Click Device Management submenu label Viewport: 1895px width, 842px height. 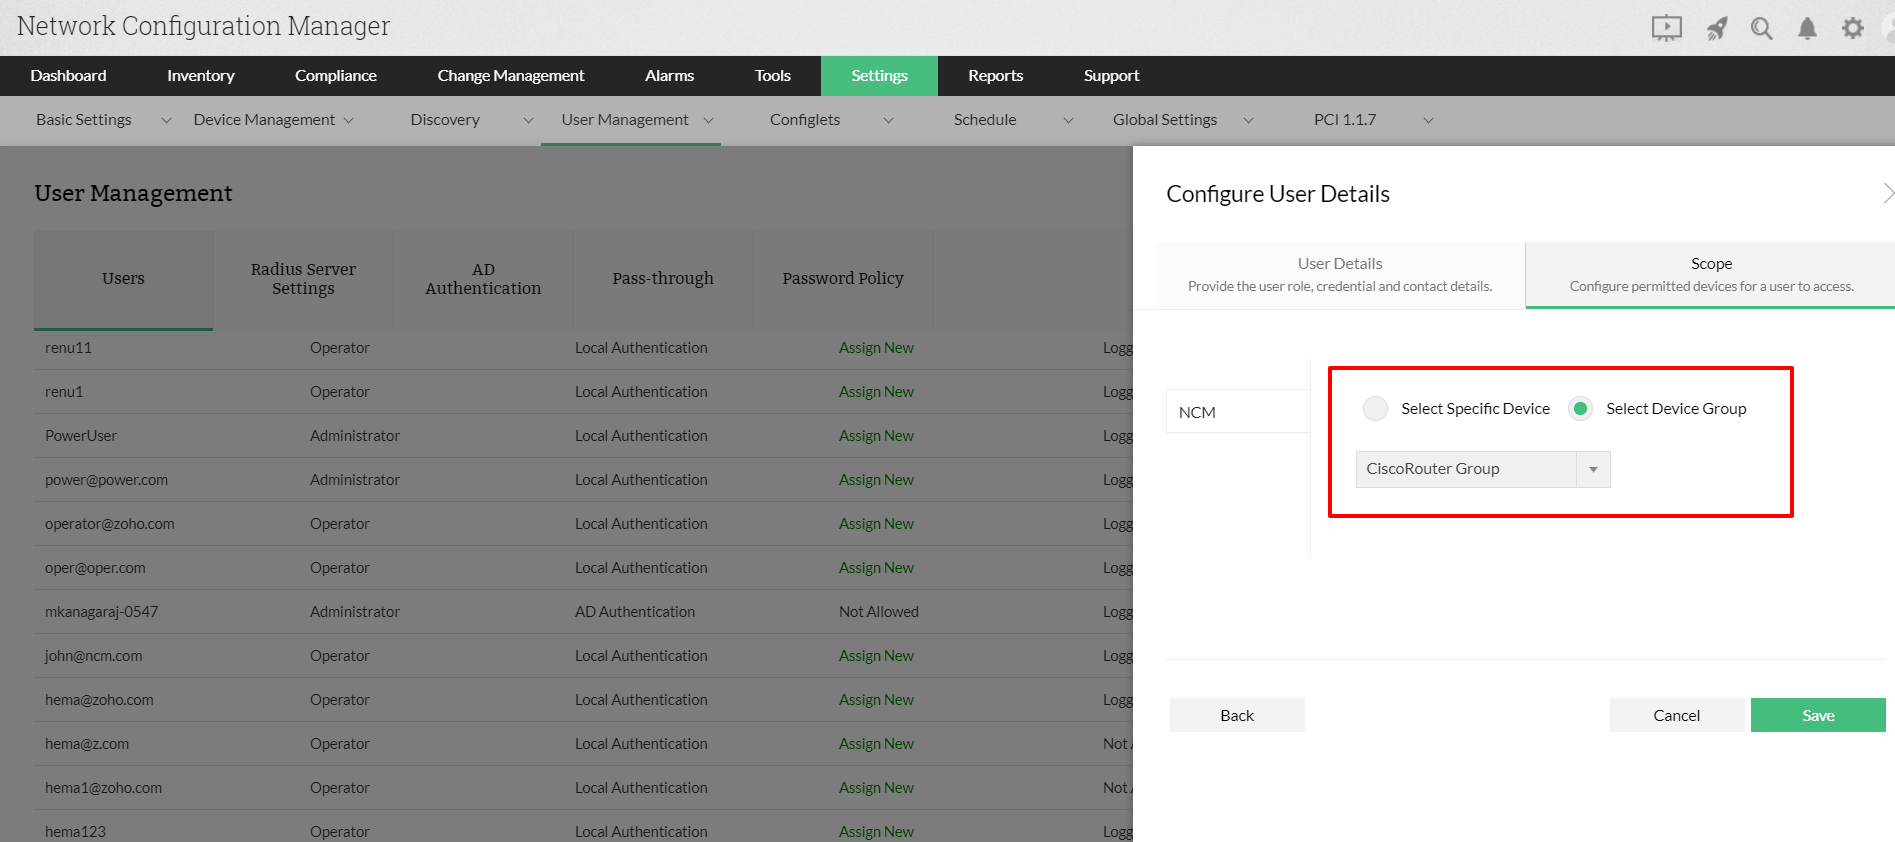coord(264,120)
